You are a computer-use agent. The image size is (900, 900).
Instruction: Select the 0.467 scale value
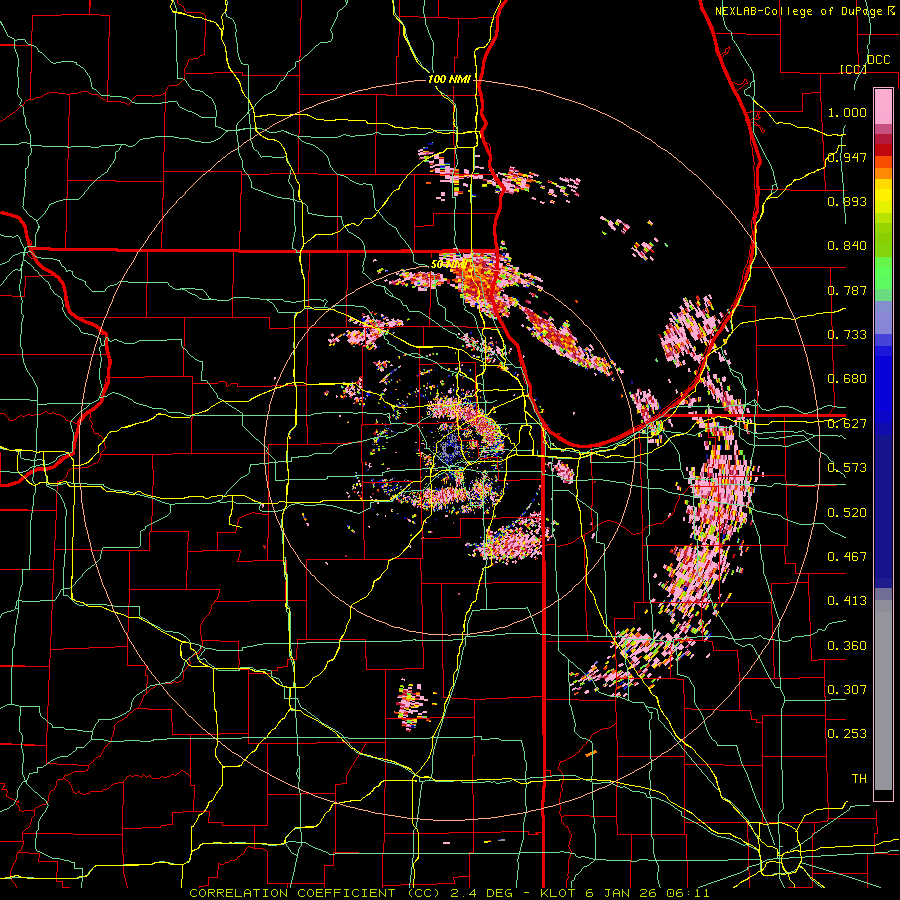click(847, 557)
